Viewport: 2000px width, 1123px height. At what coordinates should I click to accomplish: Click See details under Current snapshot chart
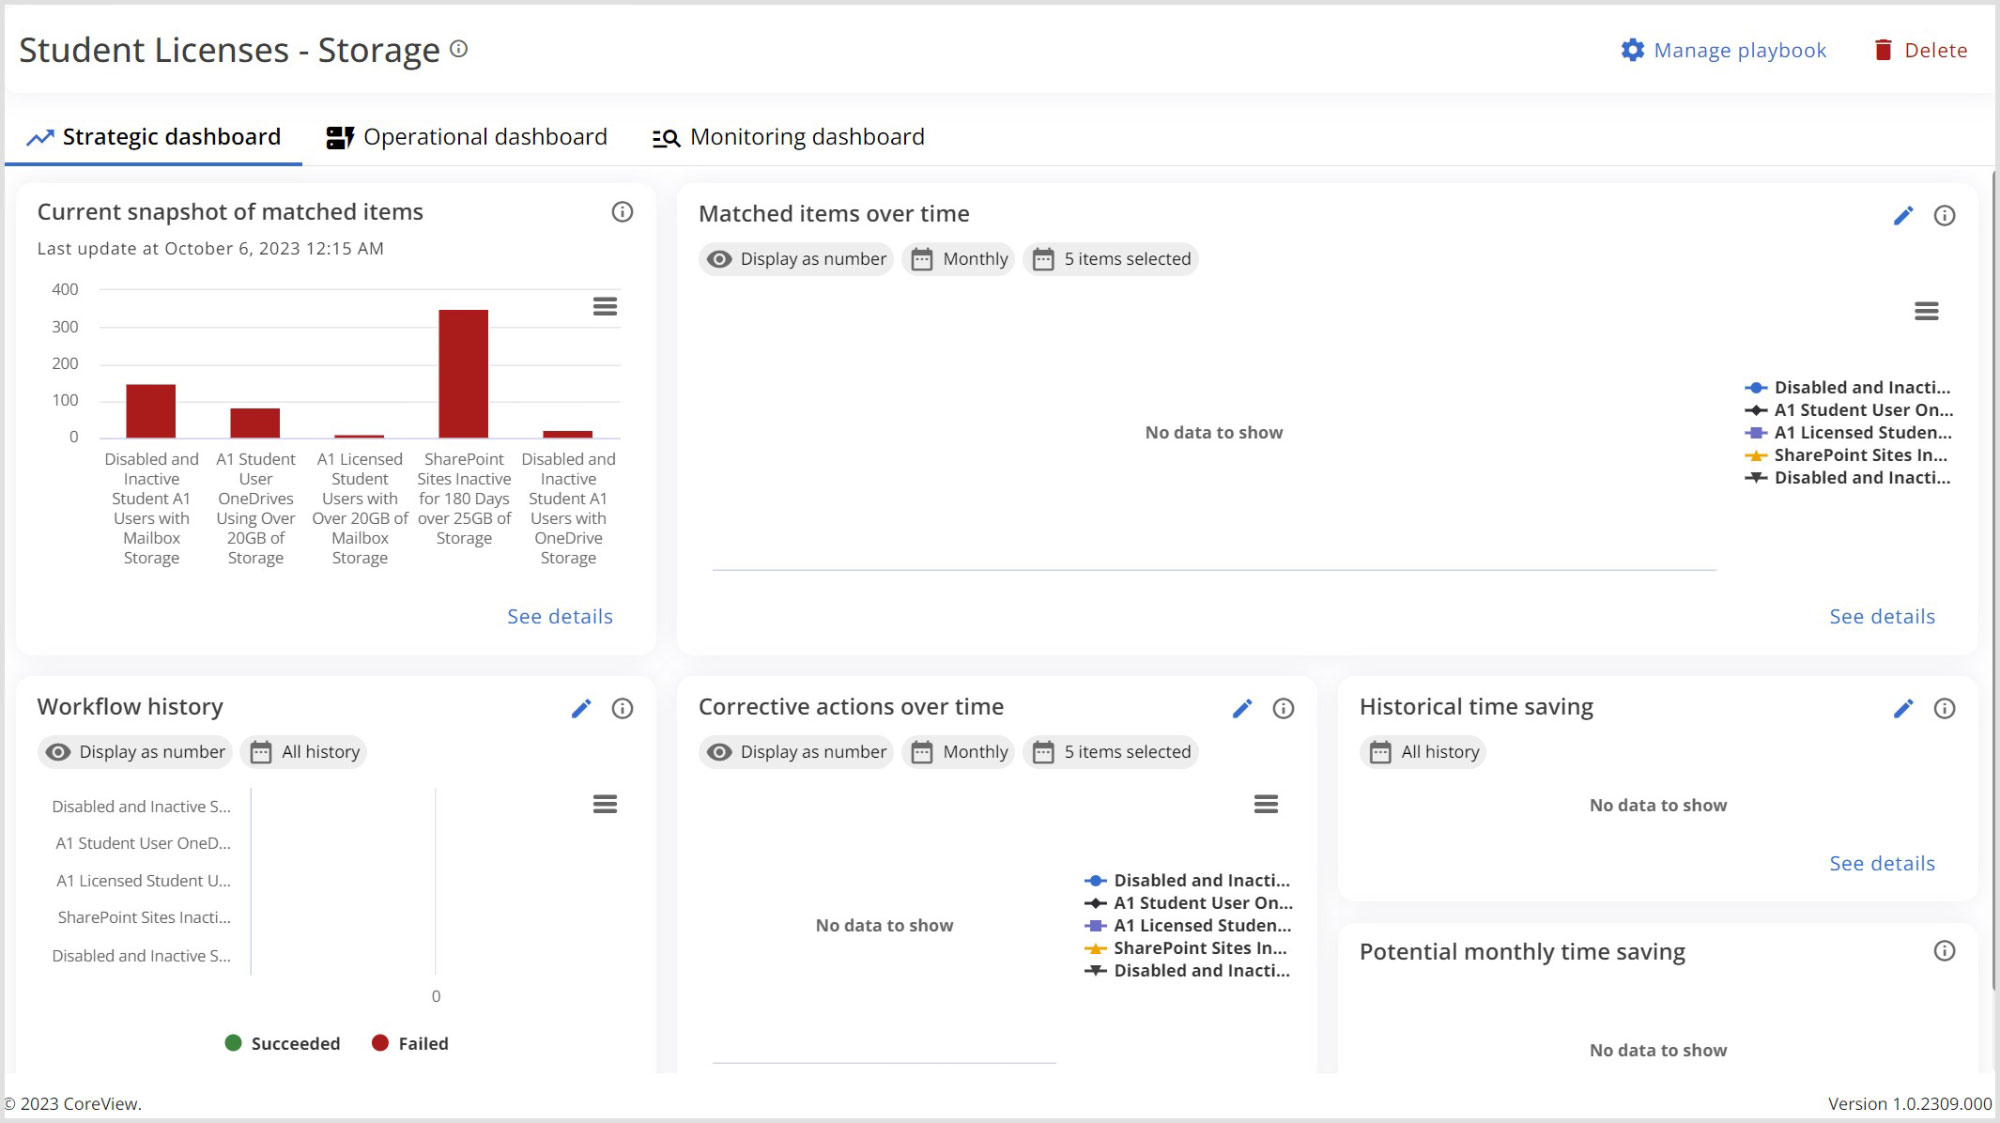559,616
